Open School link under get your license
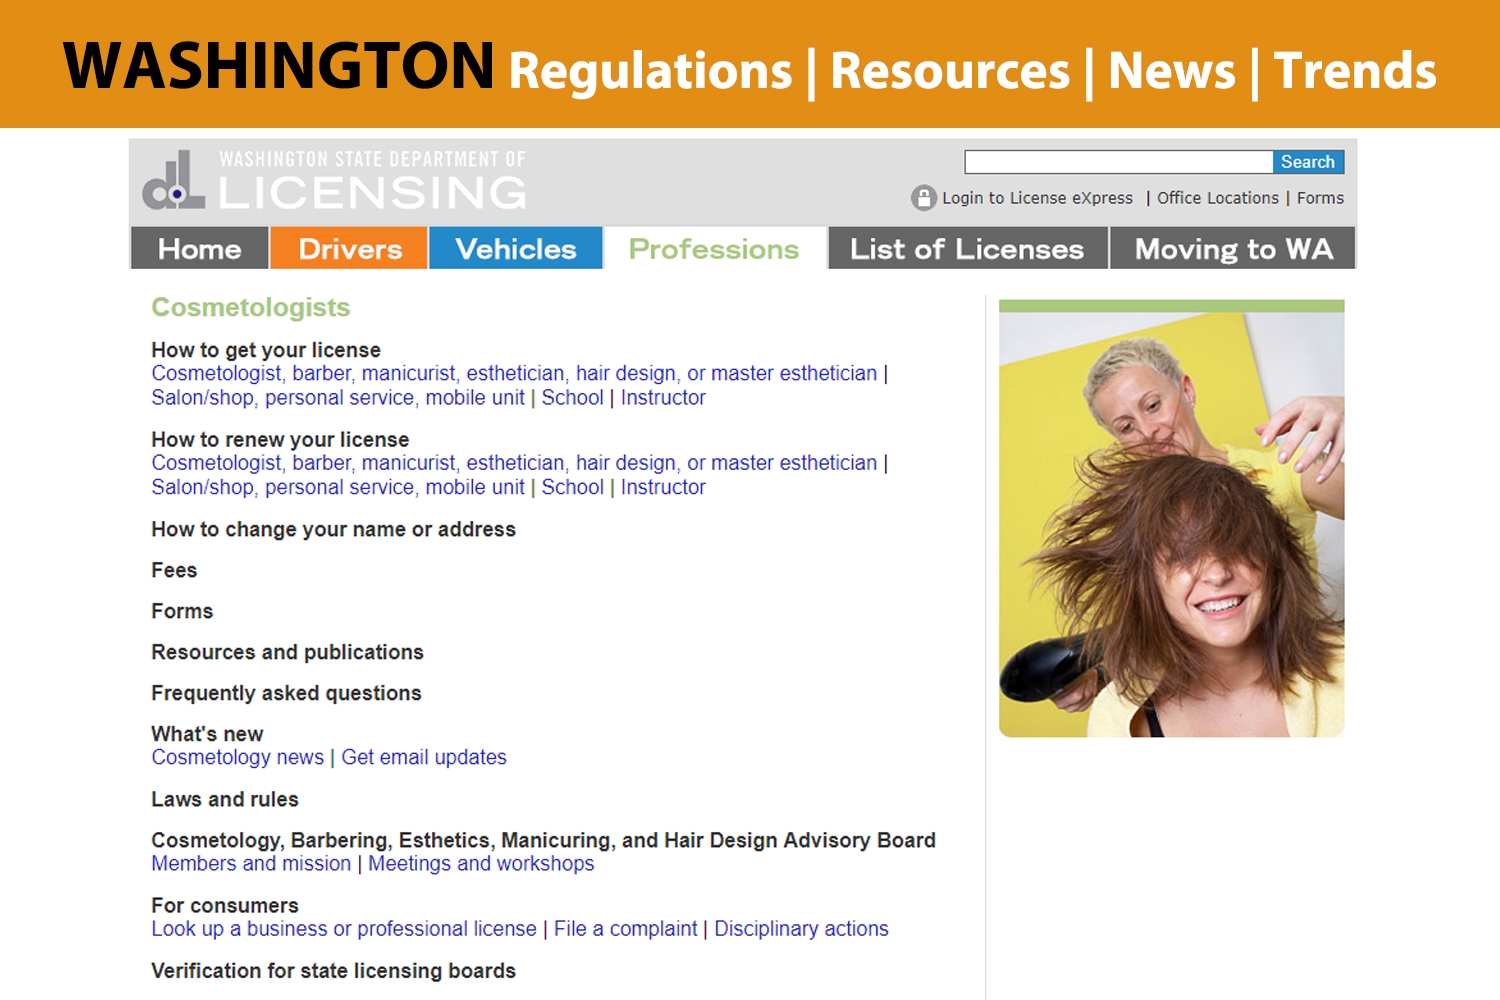Screen dimensions: 1500x1000 572,398
